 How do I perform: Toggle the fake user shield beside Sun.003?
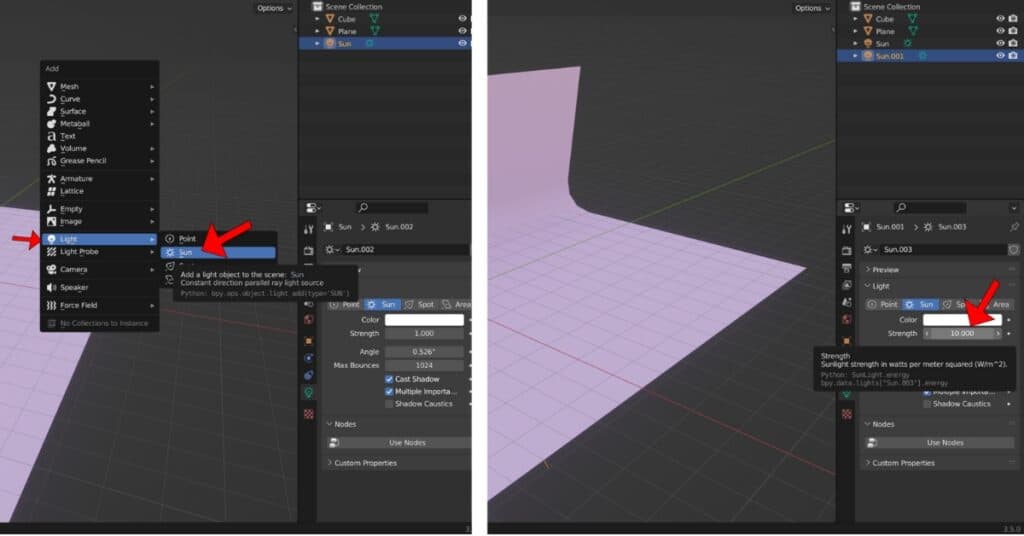1013,249
